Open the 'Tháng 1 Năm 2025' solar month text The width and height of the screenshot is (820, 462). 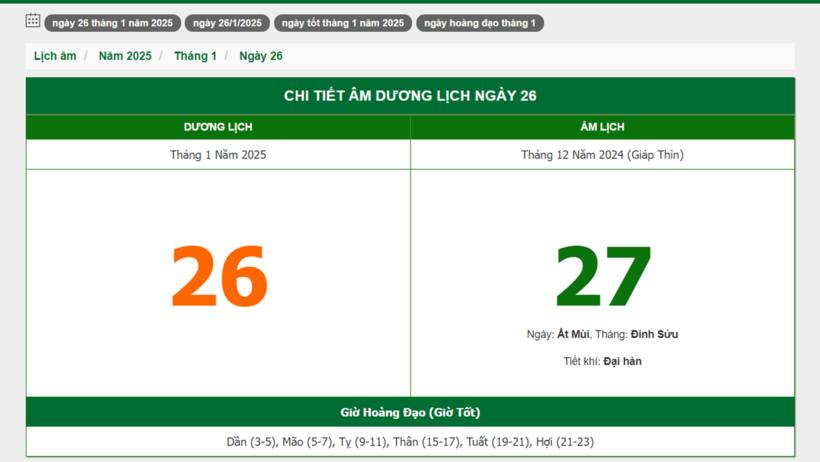point(218,155)
